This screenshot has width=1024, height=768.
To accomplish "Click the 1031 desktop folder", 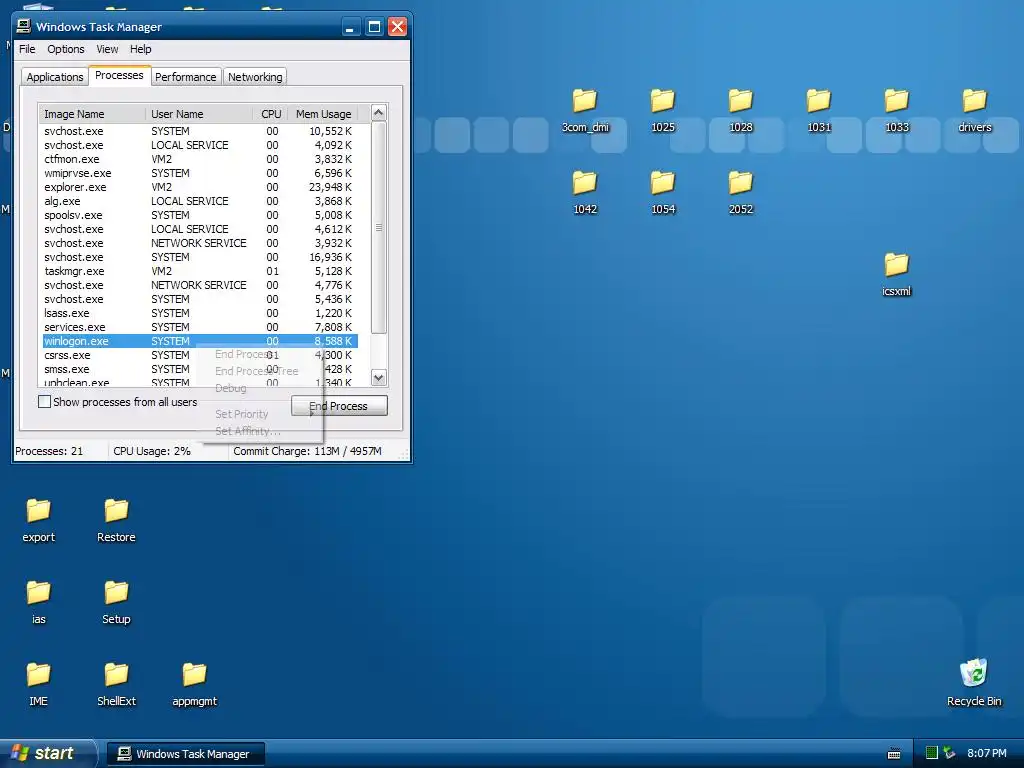I will tap(818, 101).
